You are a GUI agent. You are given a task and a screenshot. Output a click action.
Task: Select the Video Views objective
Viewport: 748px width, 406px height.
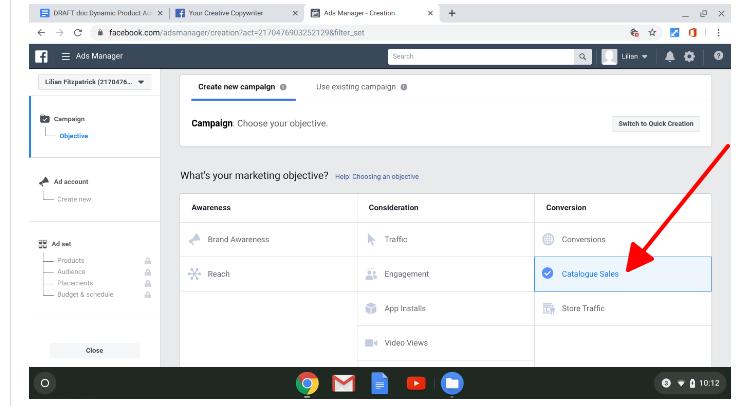(446, 343)
